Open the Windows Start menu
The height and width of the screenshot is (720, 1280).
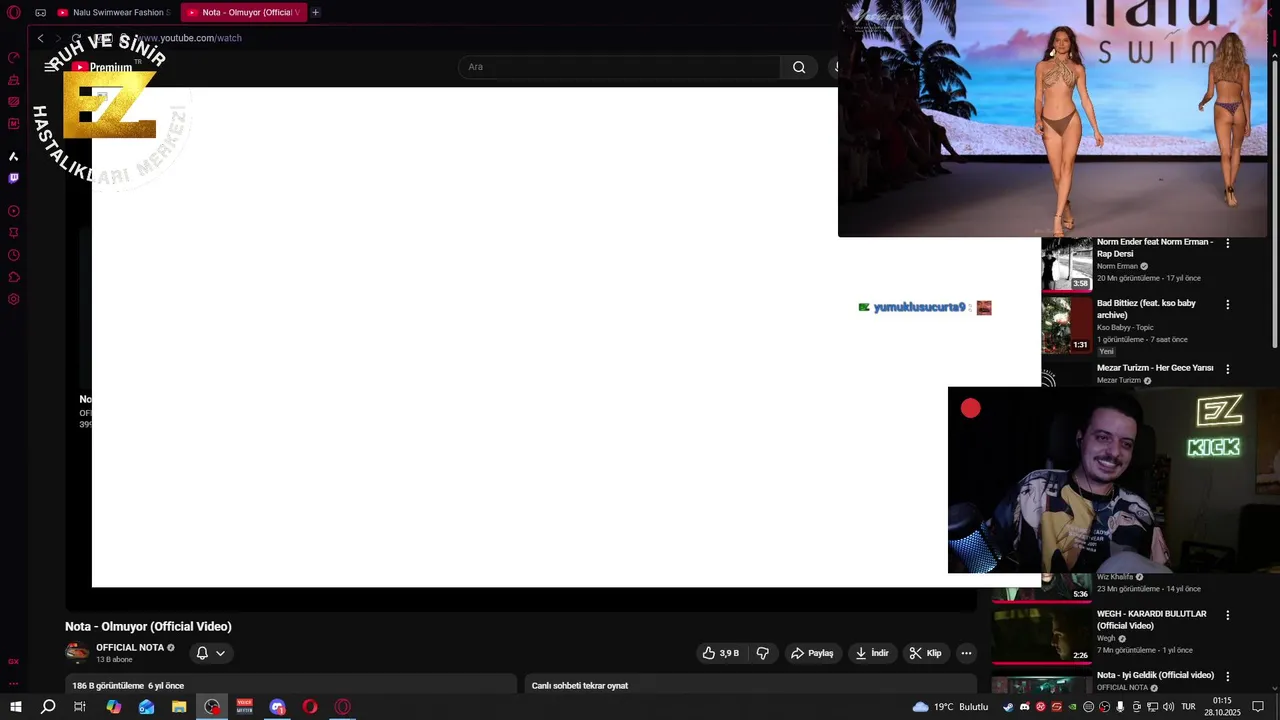point(16,707)
